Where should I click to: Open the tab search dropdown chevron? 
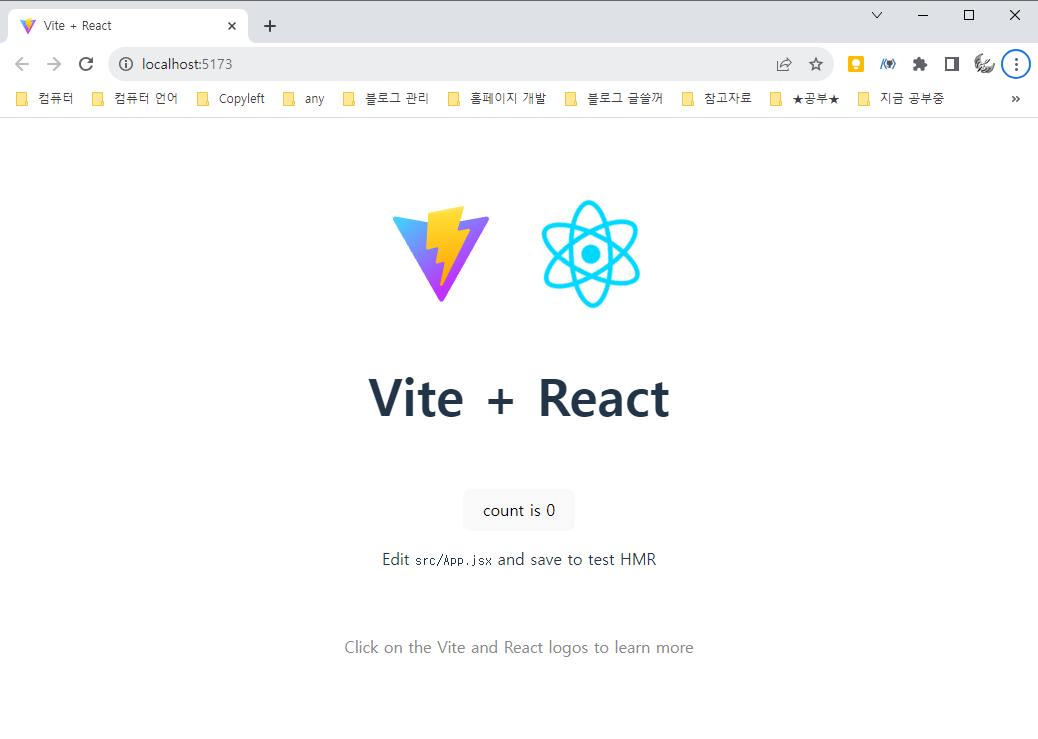(877, 15)
